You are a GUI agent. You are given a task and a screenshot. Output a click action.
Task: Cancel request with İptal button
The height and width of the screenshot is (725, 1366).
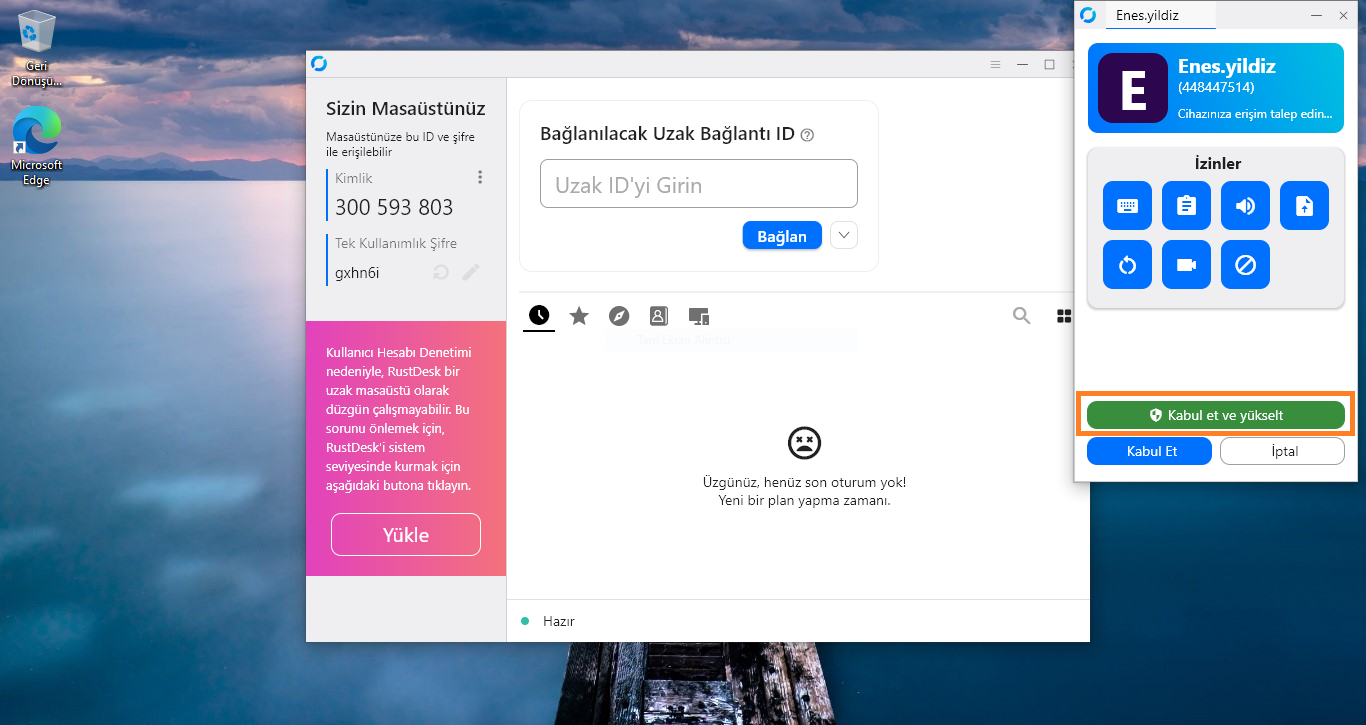[1282, 451]
